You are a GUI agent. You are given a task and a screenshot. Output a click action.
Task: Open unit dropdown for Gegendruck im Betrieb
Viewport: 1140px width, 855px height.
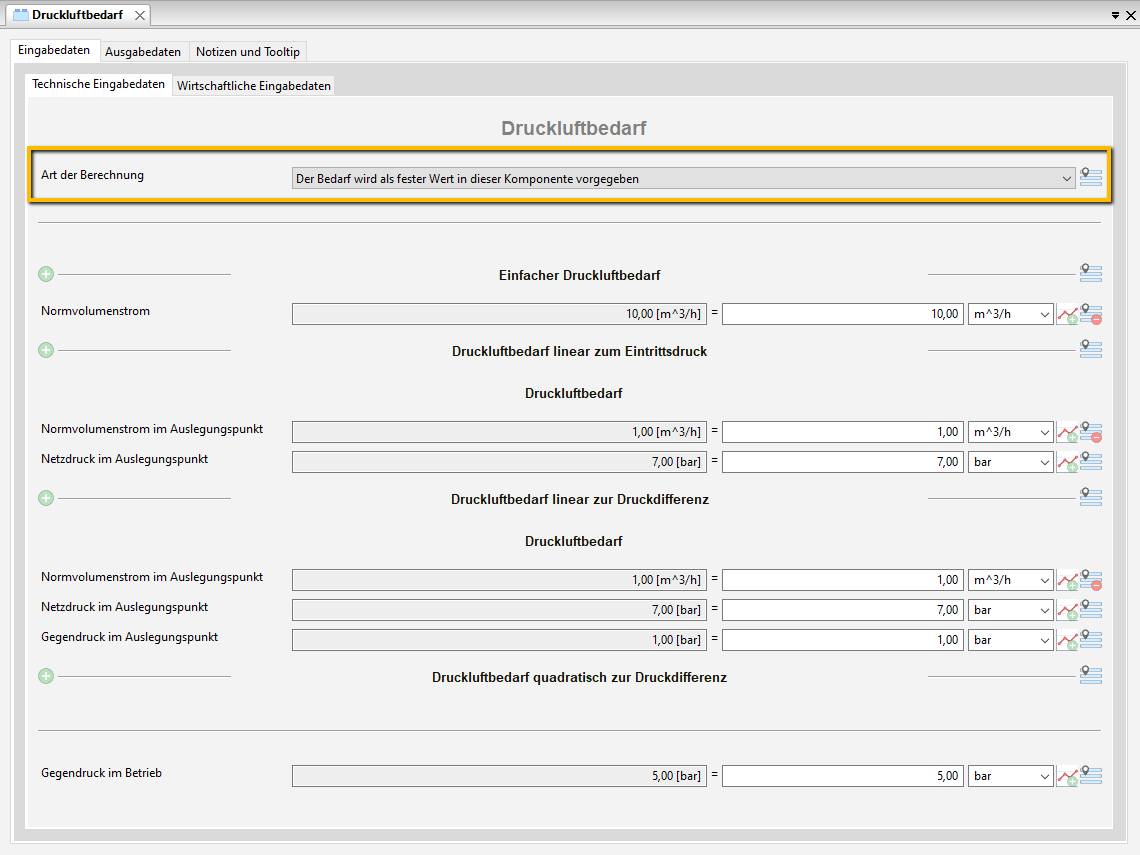click(1010, 776)
